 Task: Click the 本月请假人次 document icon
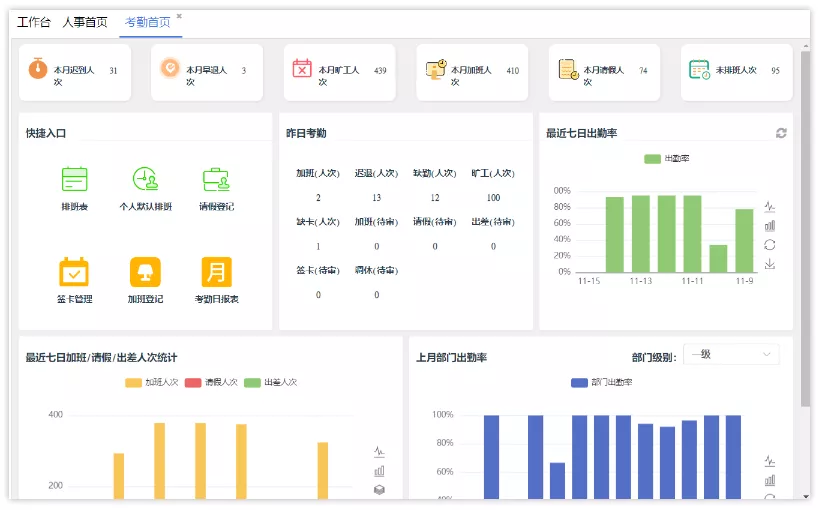pyautogui.click(x=568, y=69)
